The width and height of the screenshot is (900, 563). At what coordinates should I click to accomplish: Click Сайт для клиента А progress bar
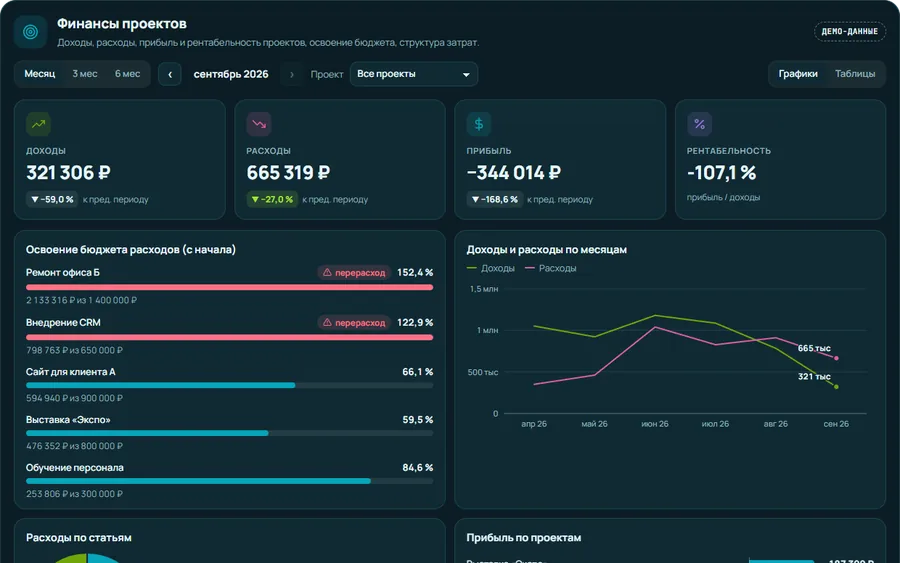(x=230, y=386)
